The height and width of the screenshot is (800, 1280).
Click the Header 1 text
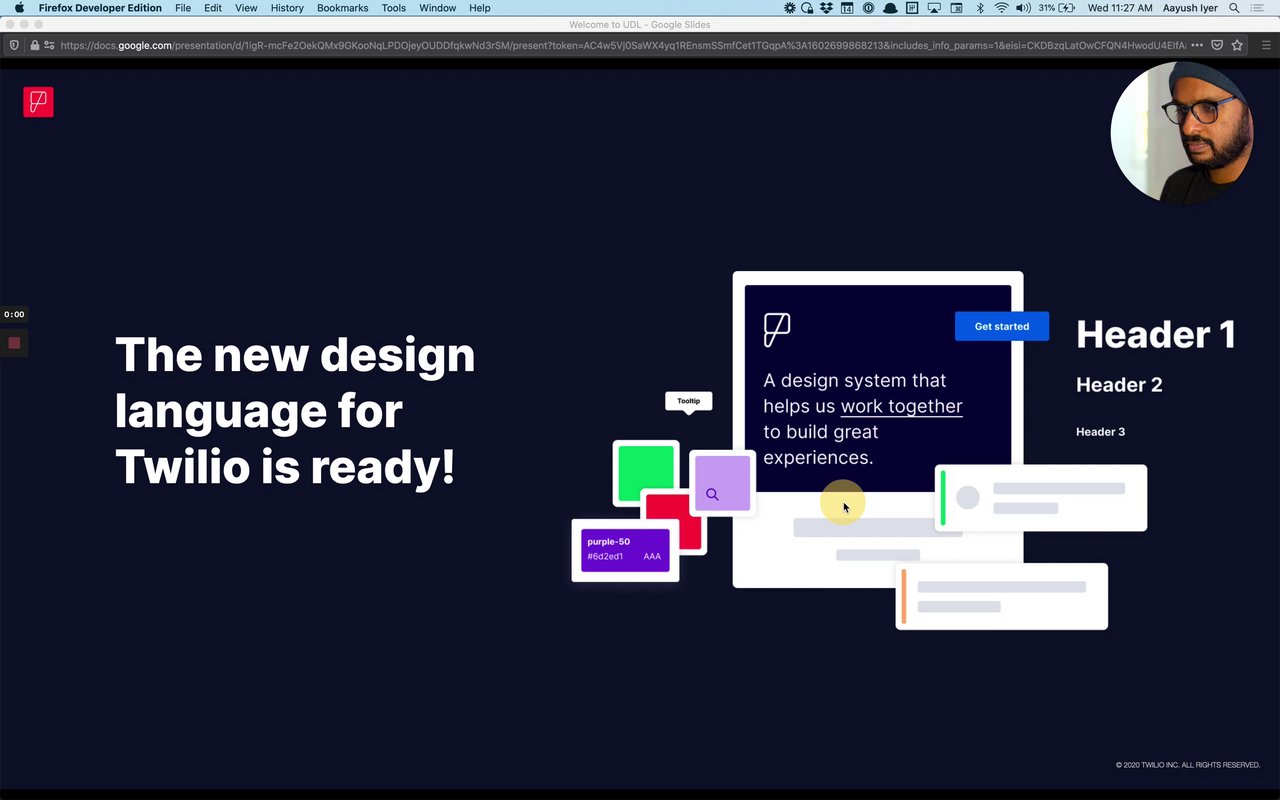1156,334
